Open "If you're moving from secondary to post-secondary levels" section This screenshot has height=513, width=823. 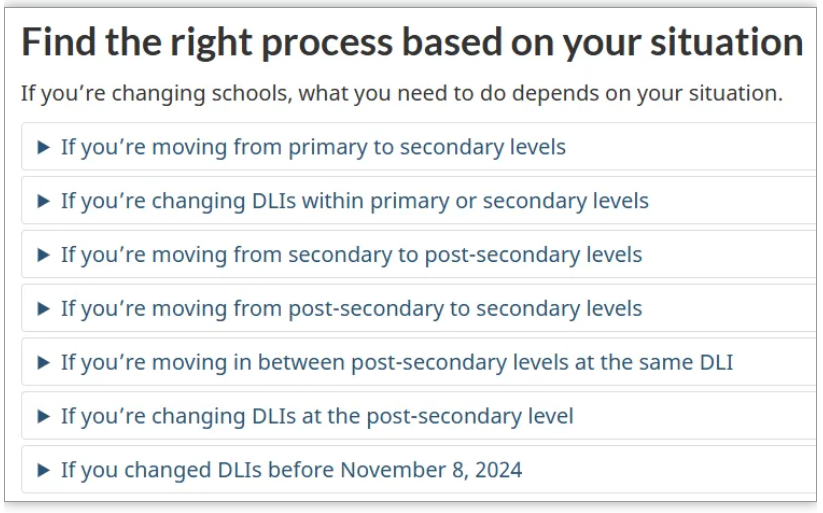[x=419, y=255]
